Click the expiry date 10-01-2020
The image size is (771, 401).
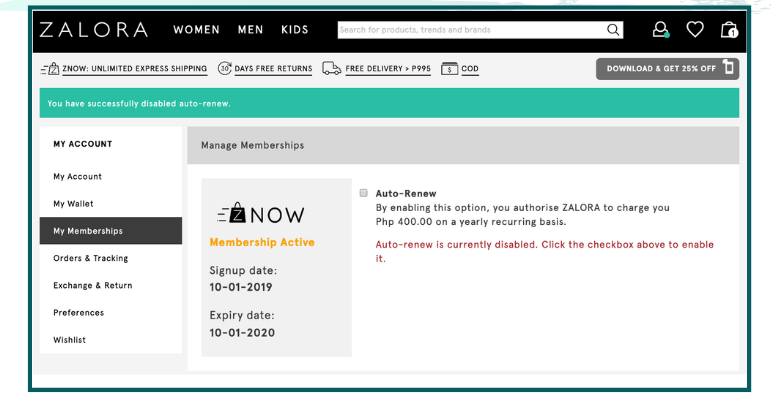pos(242,333)
